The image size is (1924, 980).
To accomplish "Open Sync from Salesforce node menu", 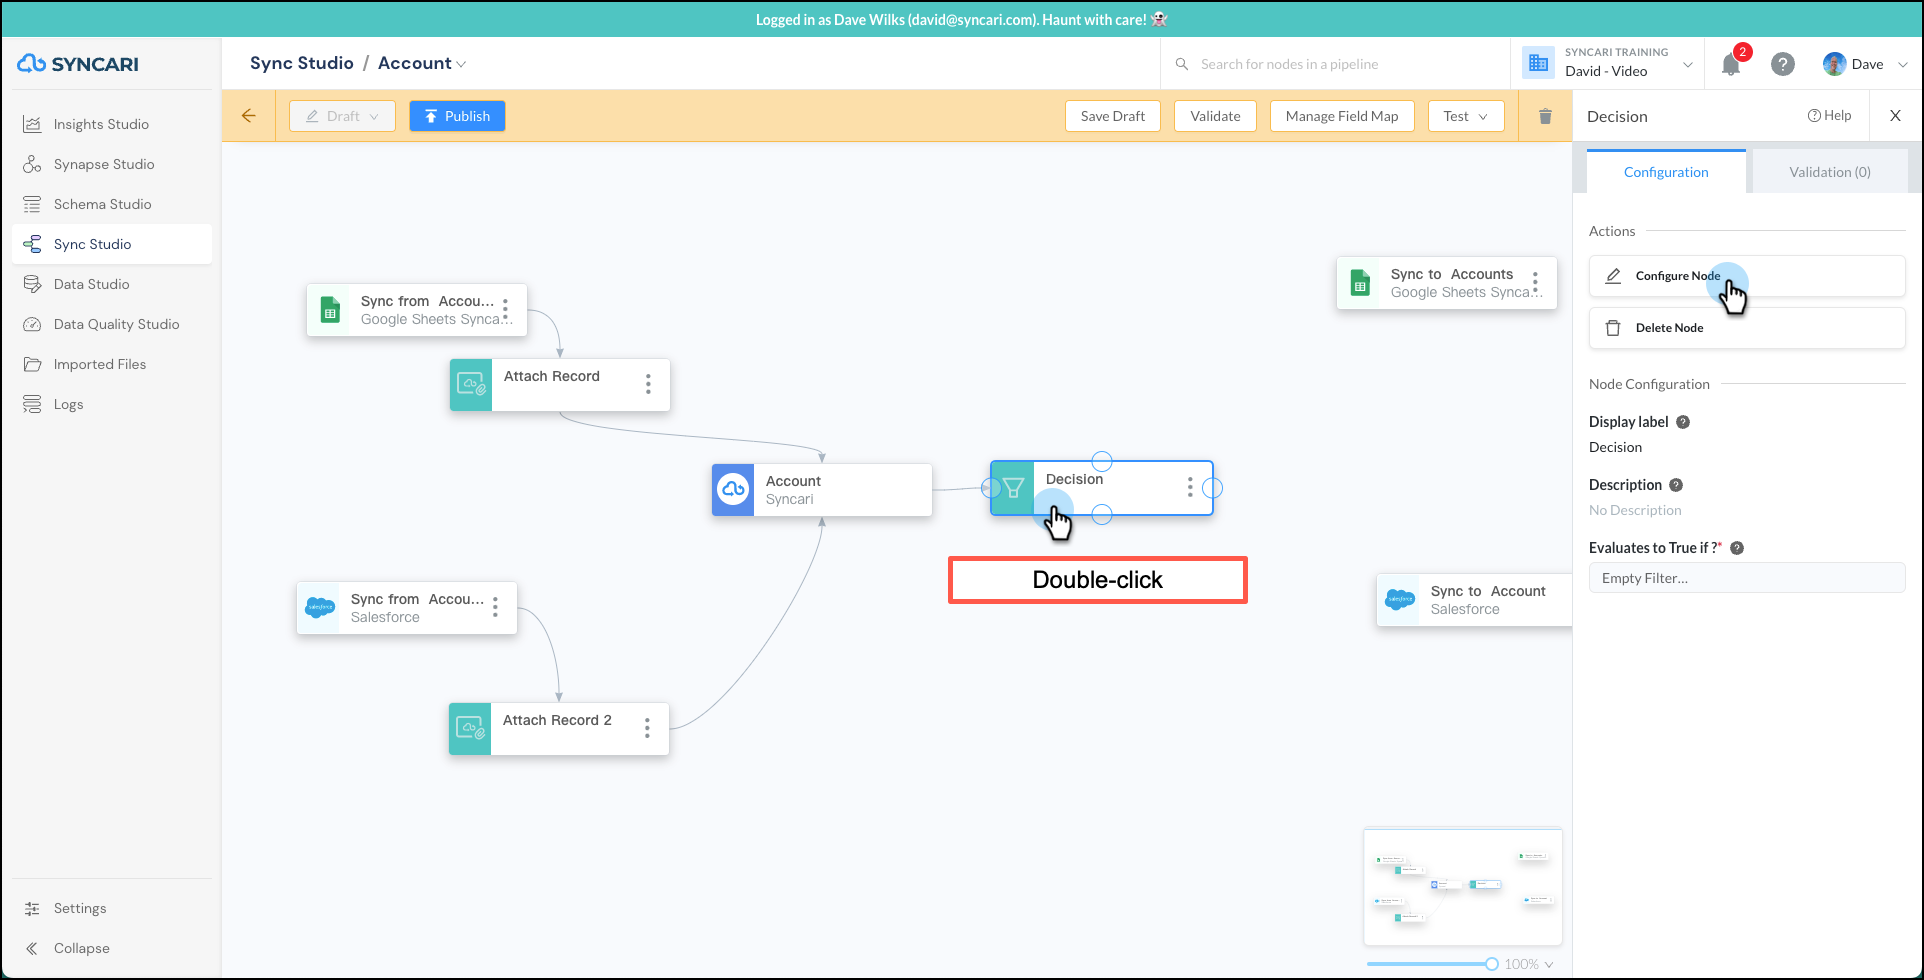I will pyautogui.click(x=495, y=608).
